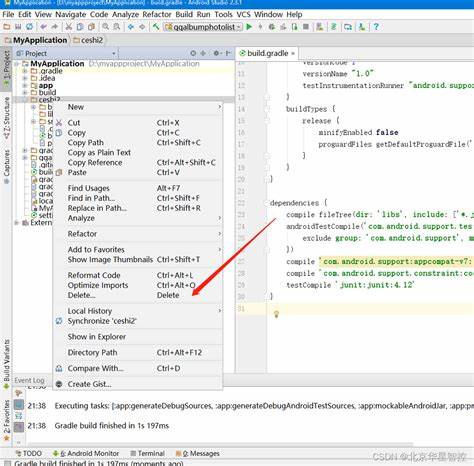Choose Copy Reference in context menu

pyautogui.click(x=138, y=163)
